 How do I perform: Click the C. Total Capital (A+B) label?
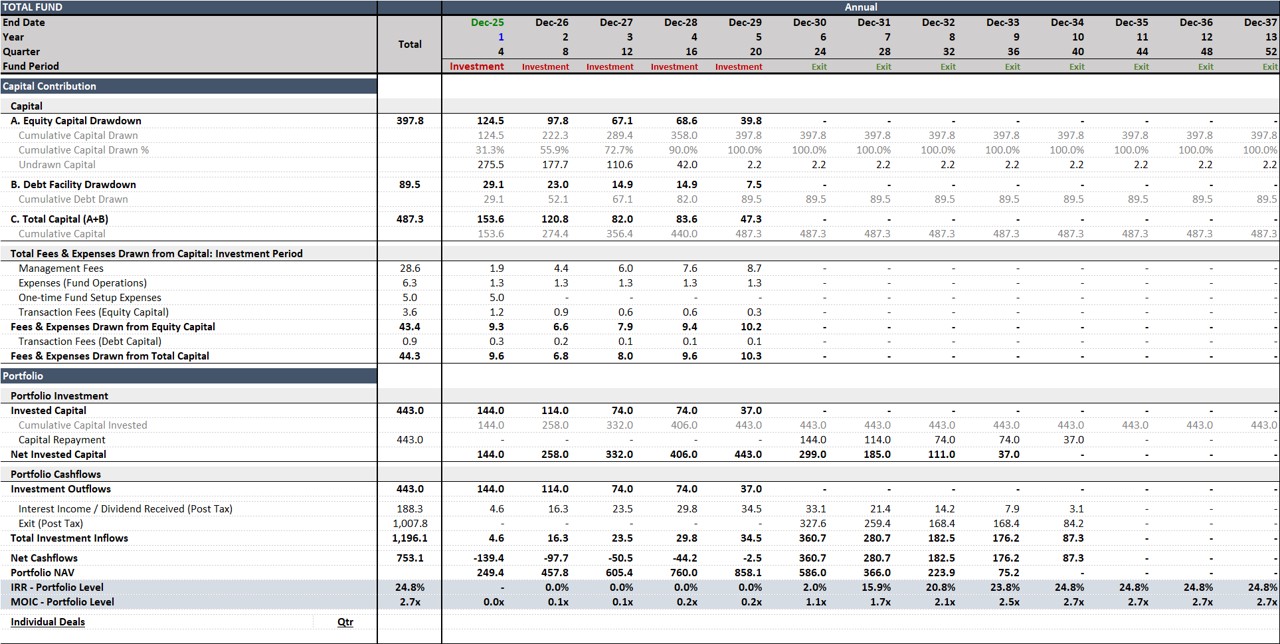coord(59,219)
